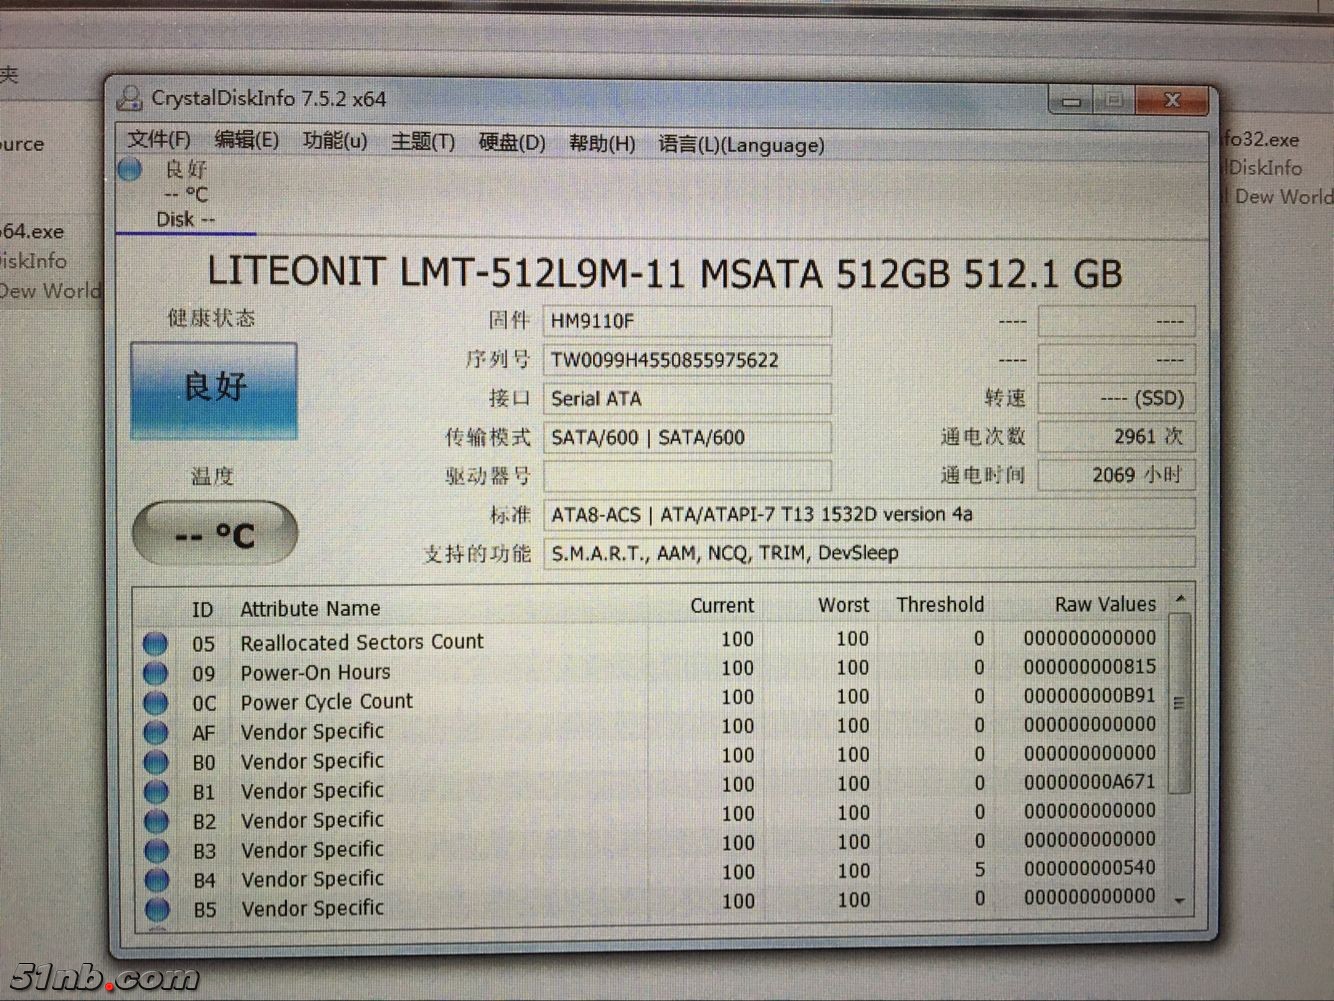
Task: Click the firmware HM9110F field
Action: 686,321
